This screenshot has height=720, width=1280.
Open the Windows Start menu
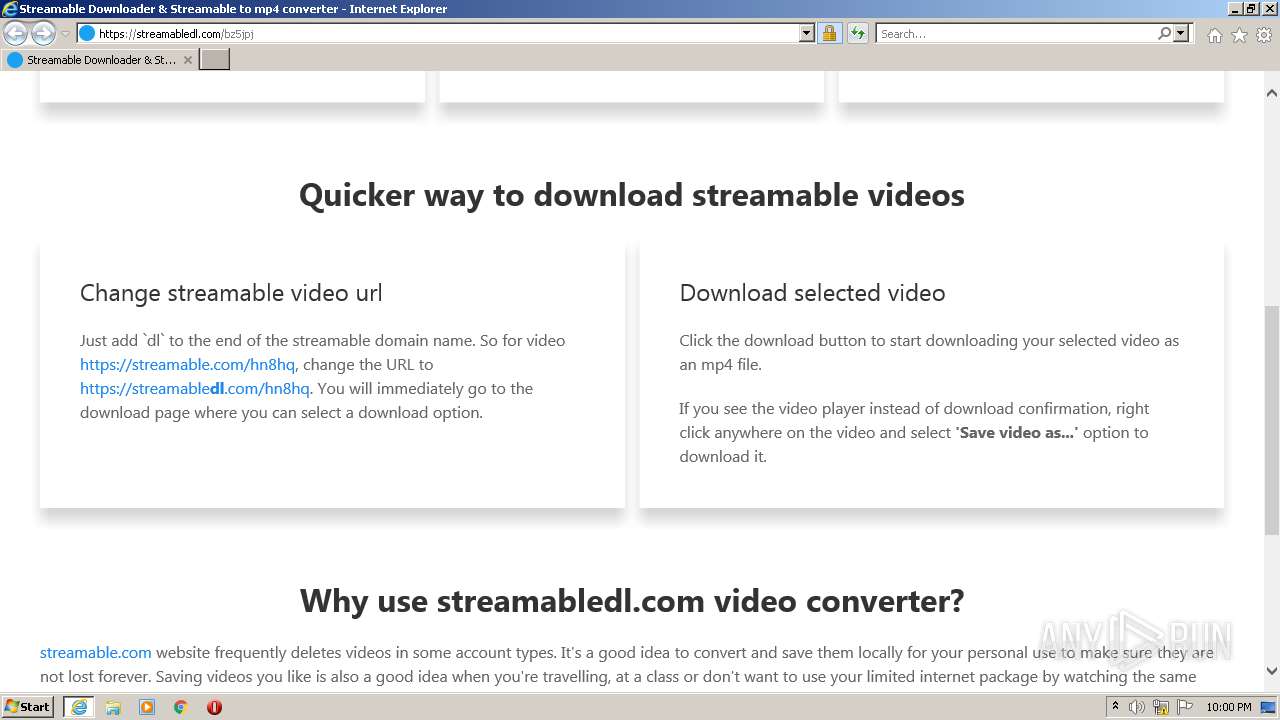(28, 707)
